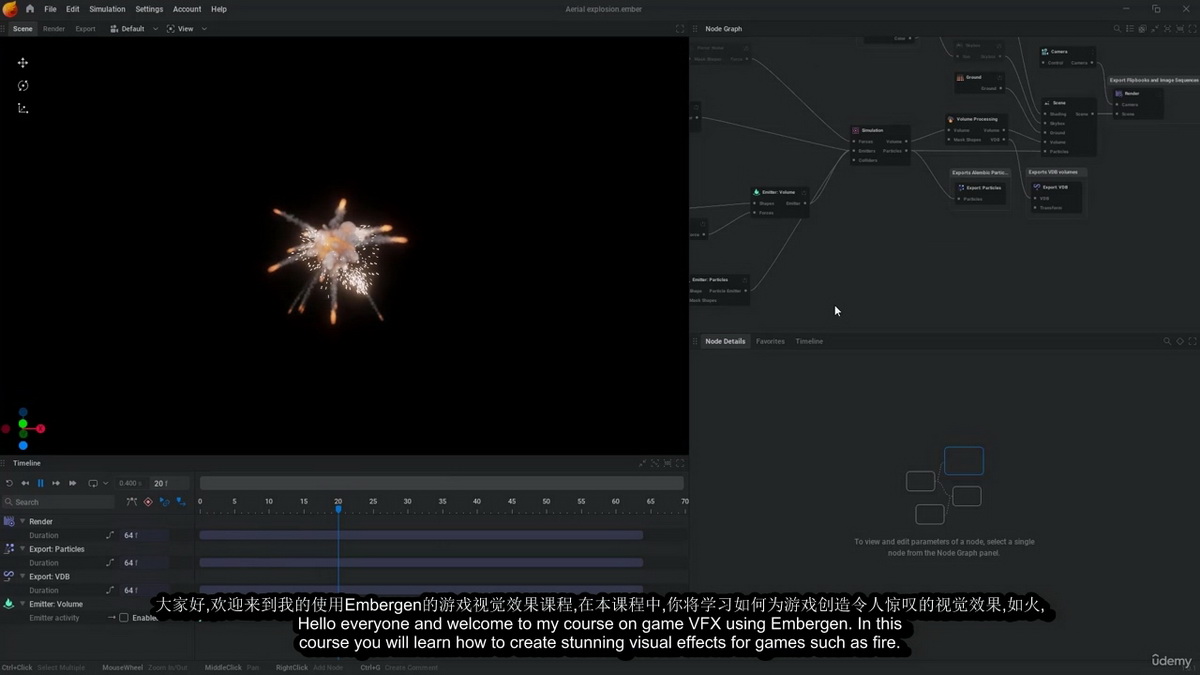The image size is (1200, 675).
Task: Click the playhead marker at frame 20
Action: coord(338,509)
